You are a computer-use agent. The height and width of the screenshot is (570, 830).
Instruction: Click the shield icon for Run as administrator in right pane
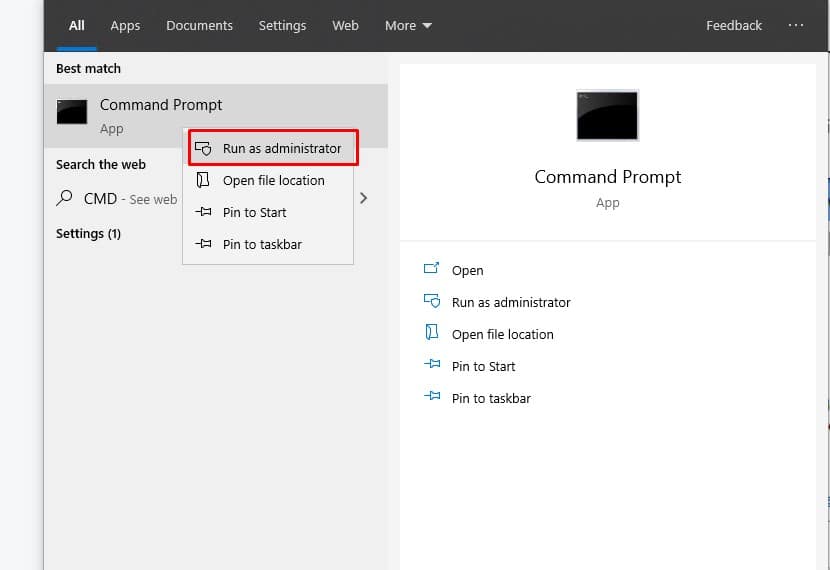[x=432, y=301]
